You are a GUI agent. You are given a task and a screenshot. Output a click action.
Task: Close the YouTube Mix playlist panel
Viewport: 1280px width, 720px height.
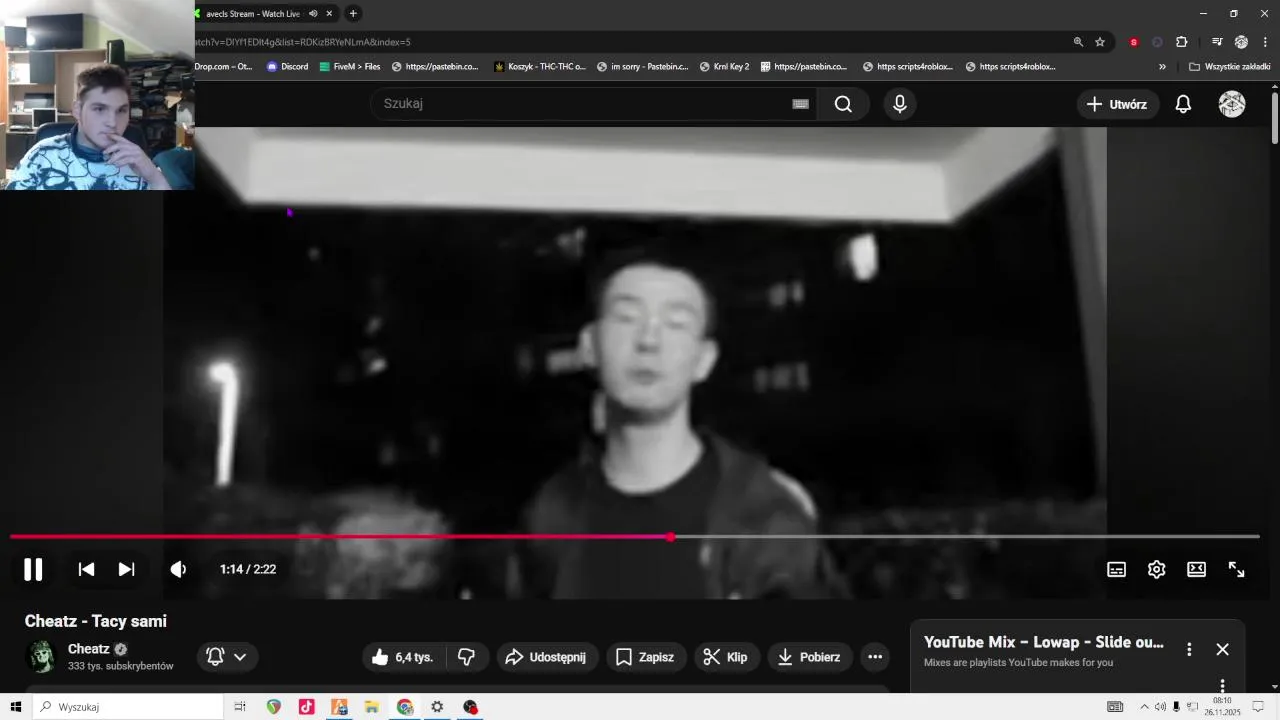point(1222,649)
